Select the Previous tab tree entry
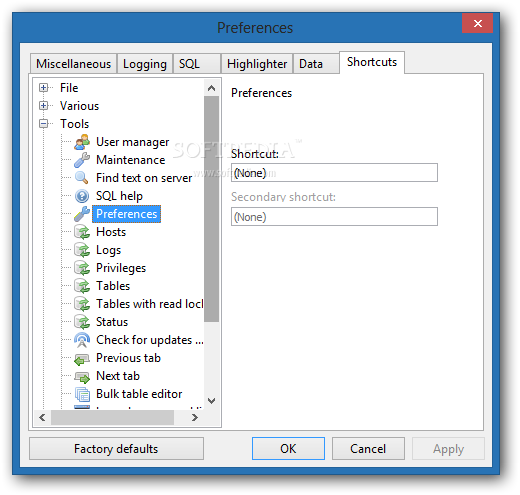This screenshot has height=495, width=520. [x=128, y=358]
